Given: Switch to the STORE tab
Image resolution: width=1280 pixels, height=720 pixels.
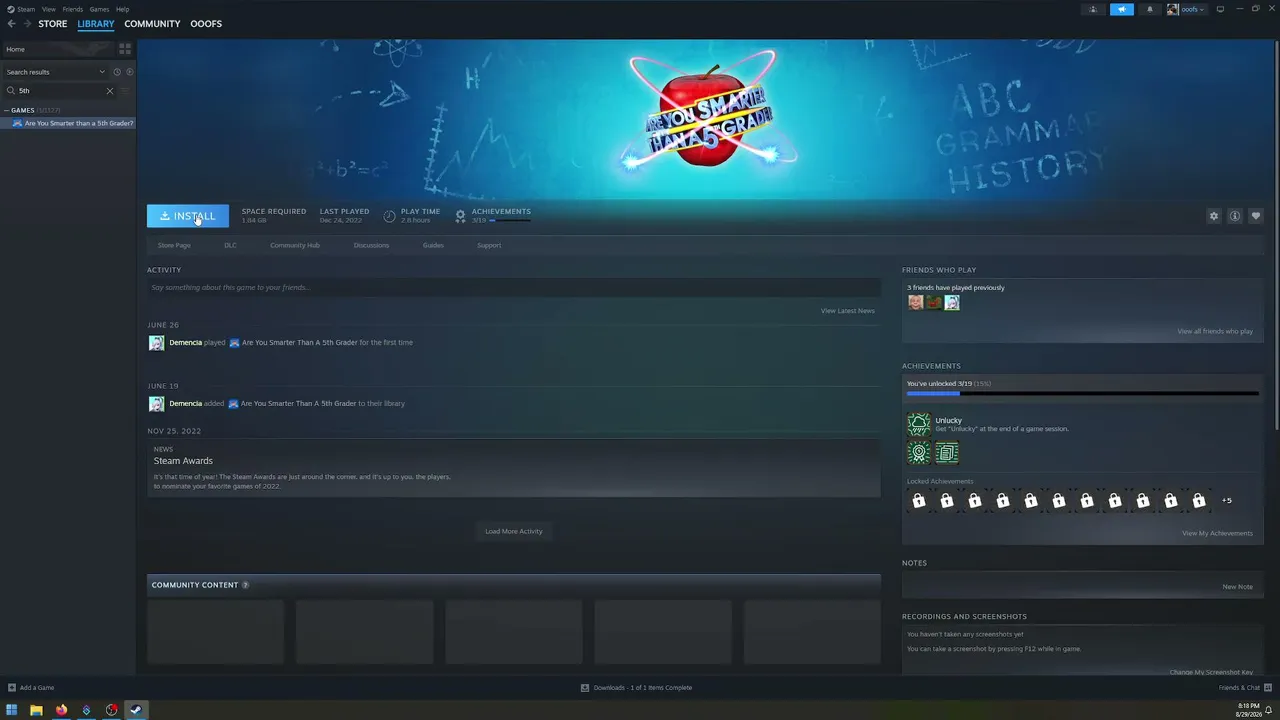Looking at the screenshot, I should (53, 24).
